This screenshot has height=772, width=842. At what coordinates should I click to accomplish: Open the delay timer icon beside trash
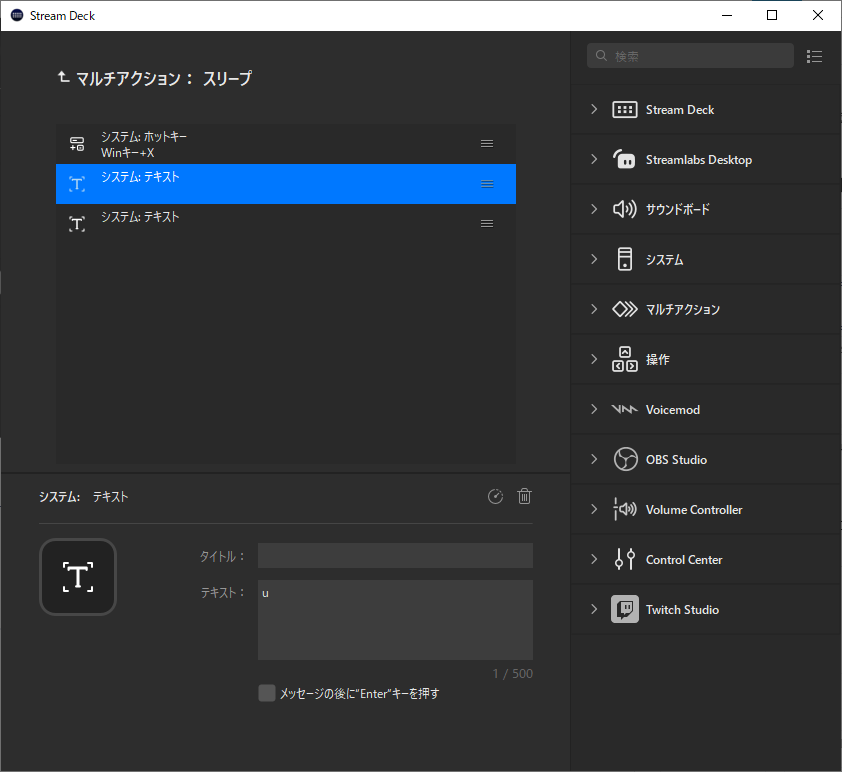coord(495,497)
